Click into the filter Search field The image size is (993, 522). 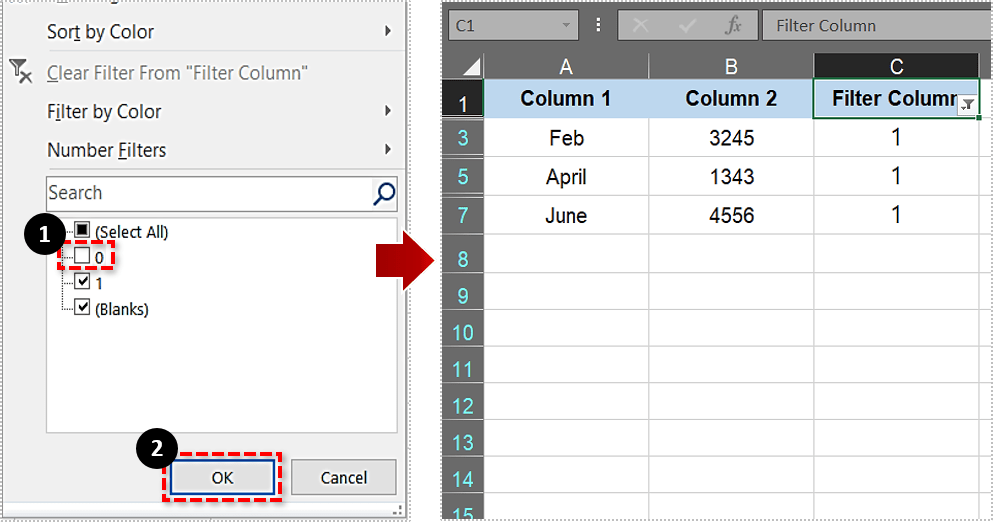205,193
